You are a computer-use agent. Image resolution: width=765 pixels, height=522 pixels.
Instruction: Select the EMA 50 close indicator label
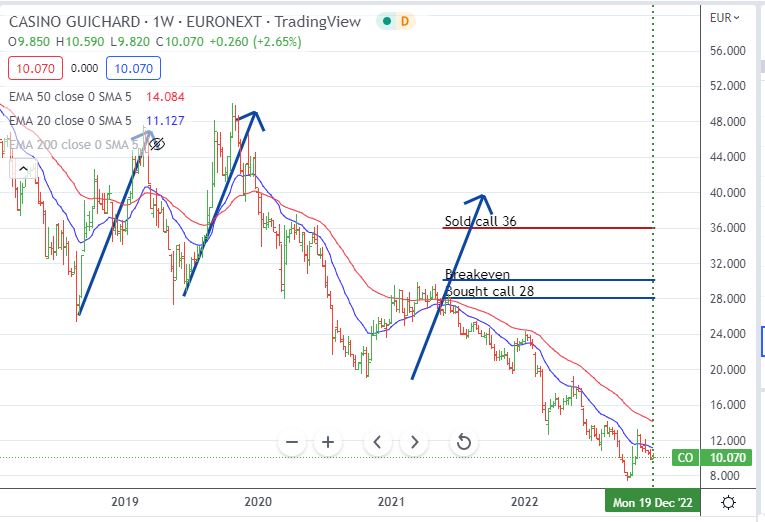pos(70,97)
